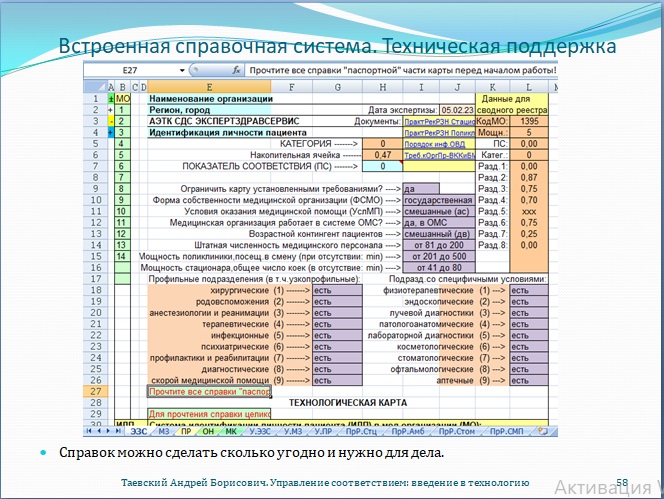Viewport: 664px width, 499px height.
Task: Open the ПрР.Амб sheet tab
Action: click(x=408, y=431)
